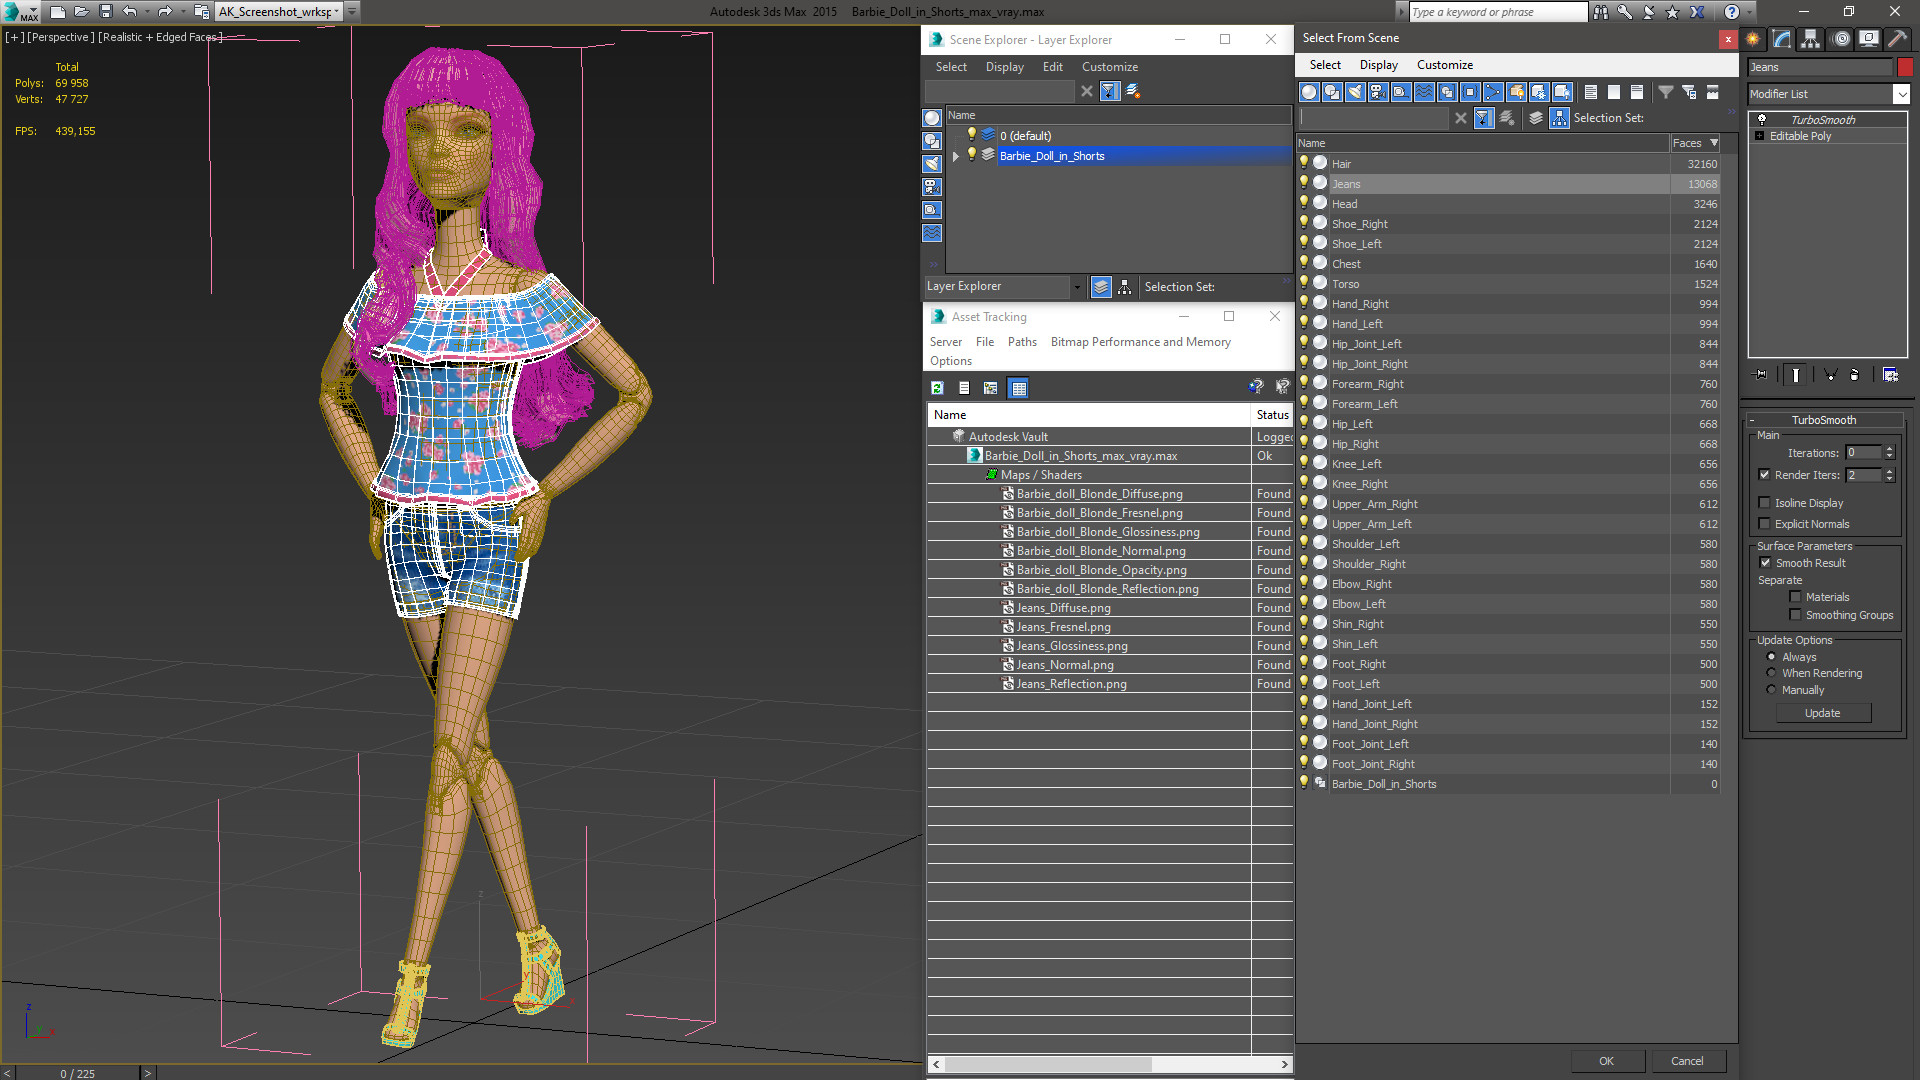Open the Motion command panel tab

coord(1841,39)
